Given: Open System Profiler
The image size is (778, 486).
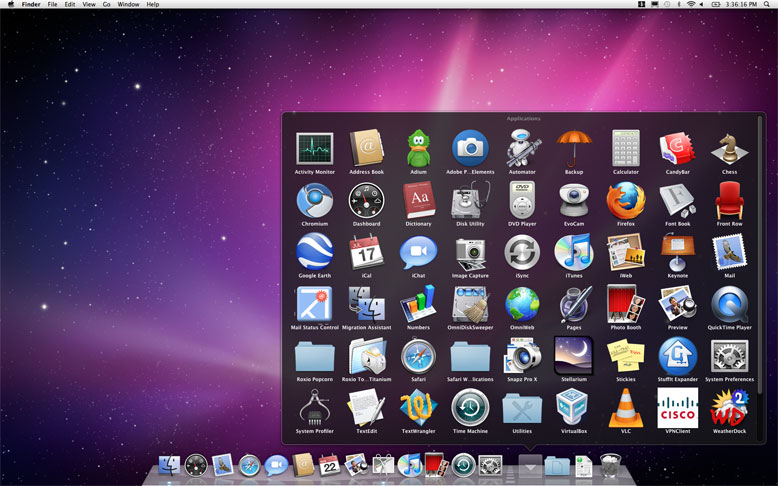Looking at the screenshot, I should coord(315,408).
